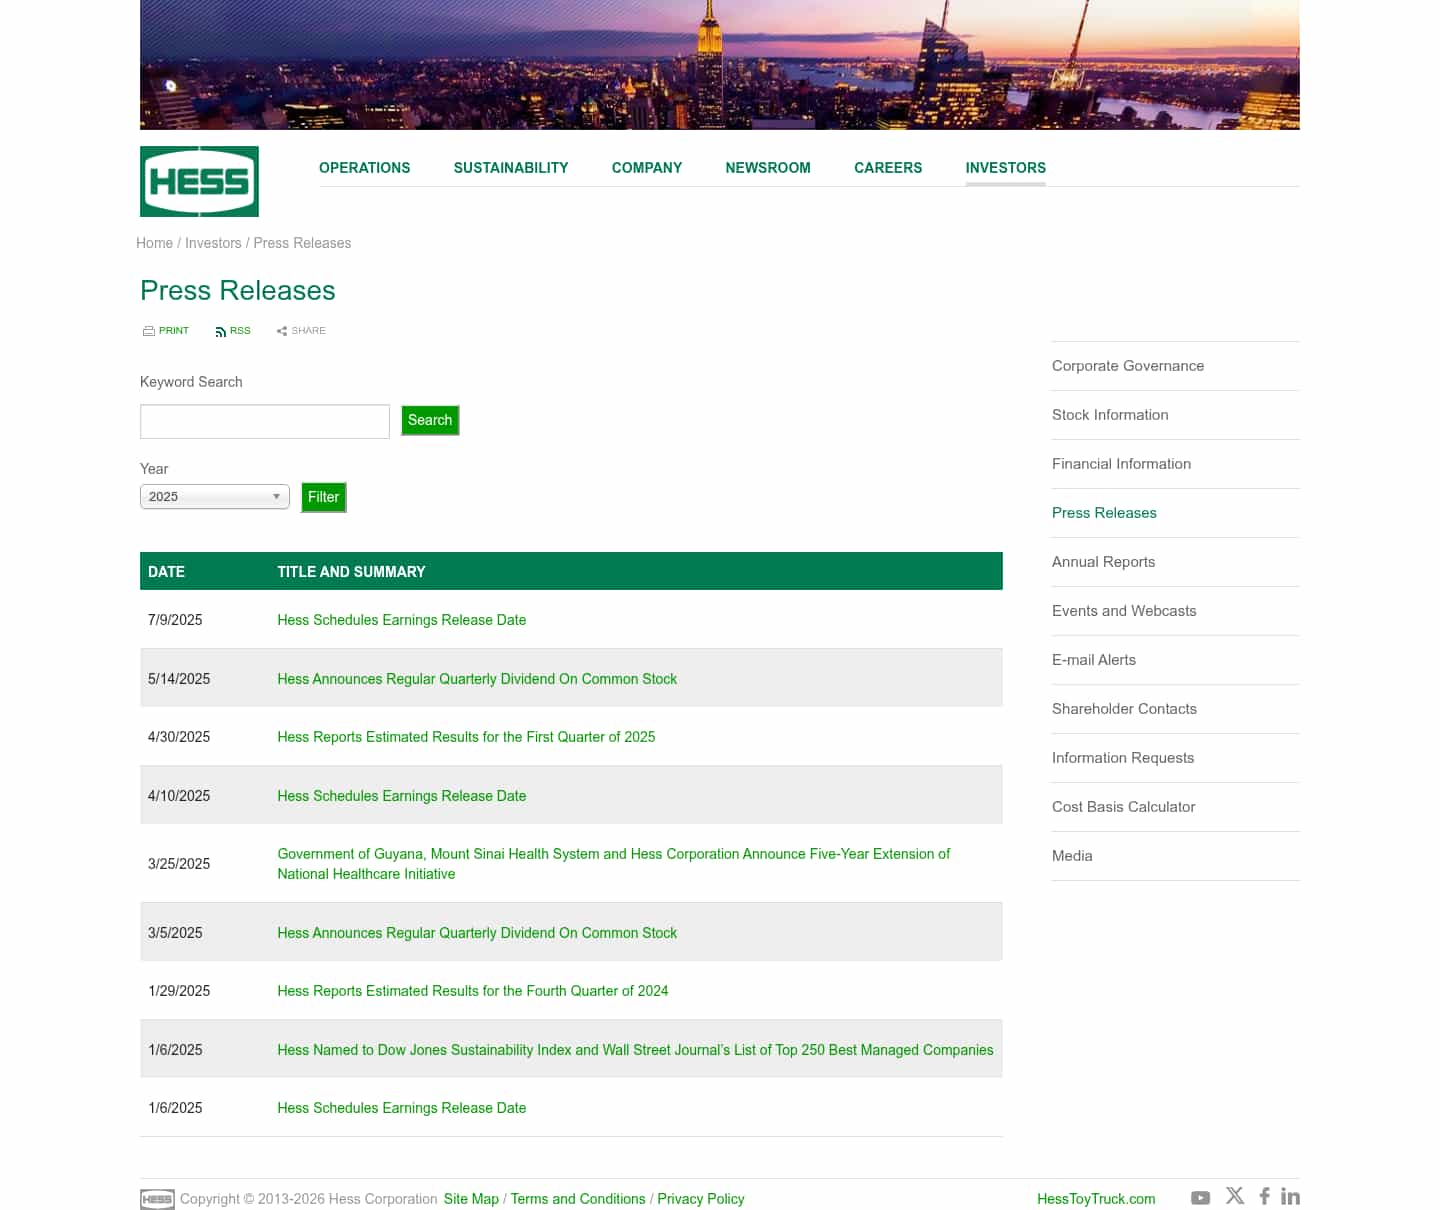Open the NEWSROOM menu item

tap(768, 168)
